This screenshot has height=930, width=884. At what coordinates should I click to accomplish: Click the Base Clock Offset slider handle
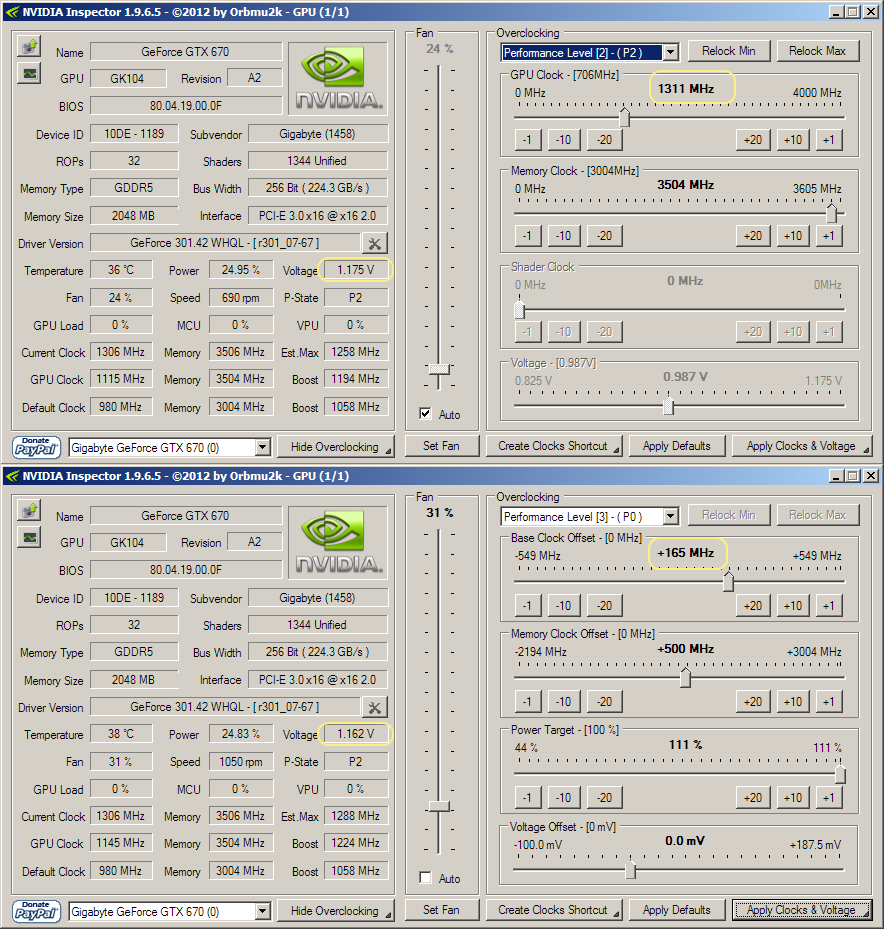coord(728,581)
